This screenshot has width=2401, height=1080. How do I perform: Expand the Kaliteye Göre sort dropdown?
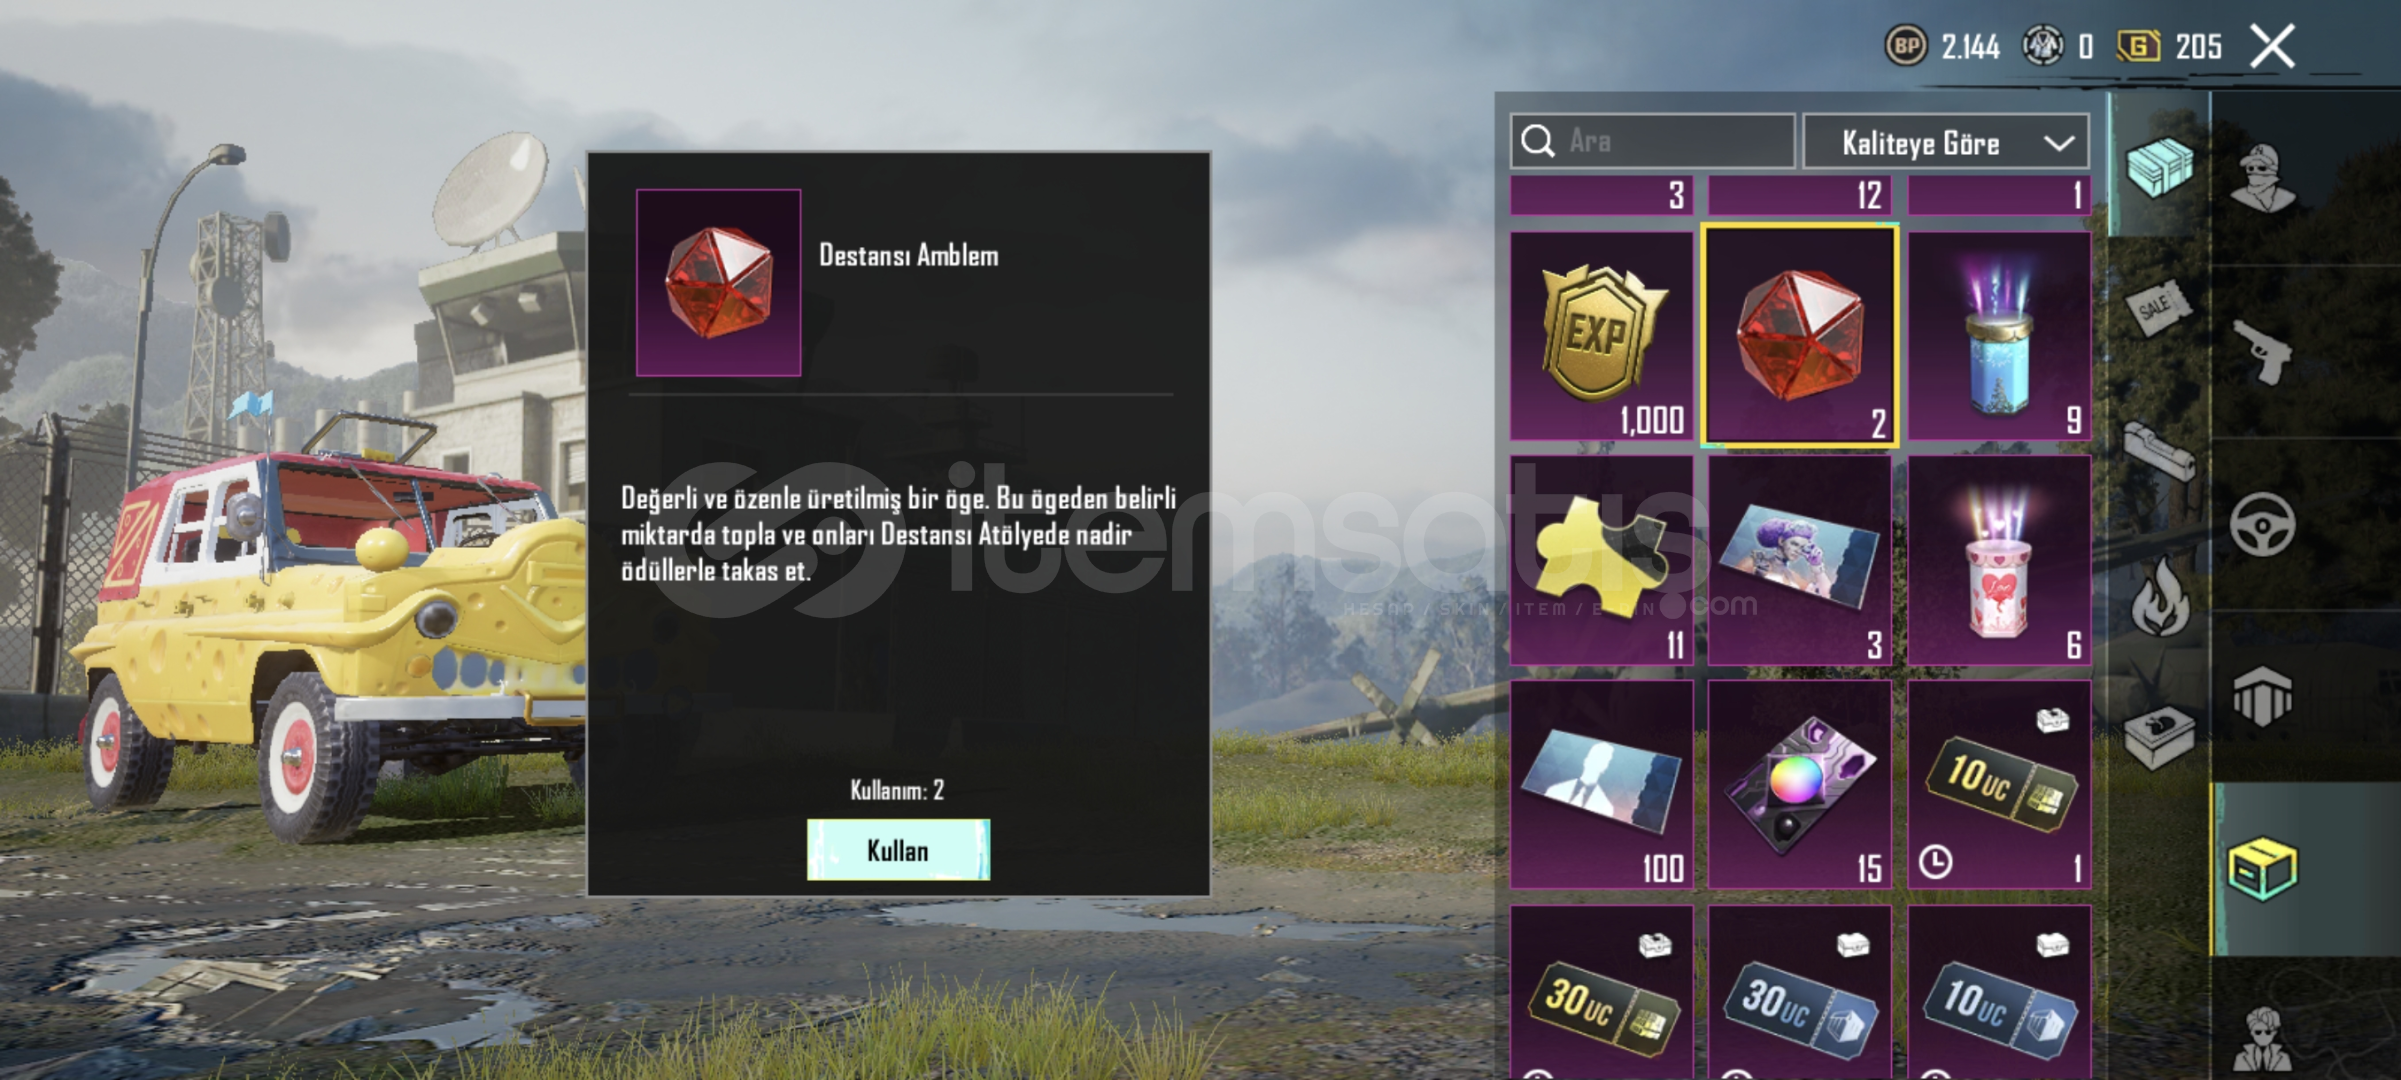point(1946,143)
